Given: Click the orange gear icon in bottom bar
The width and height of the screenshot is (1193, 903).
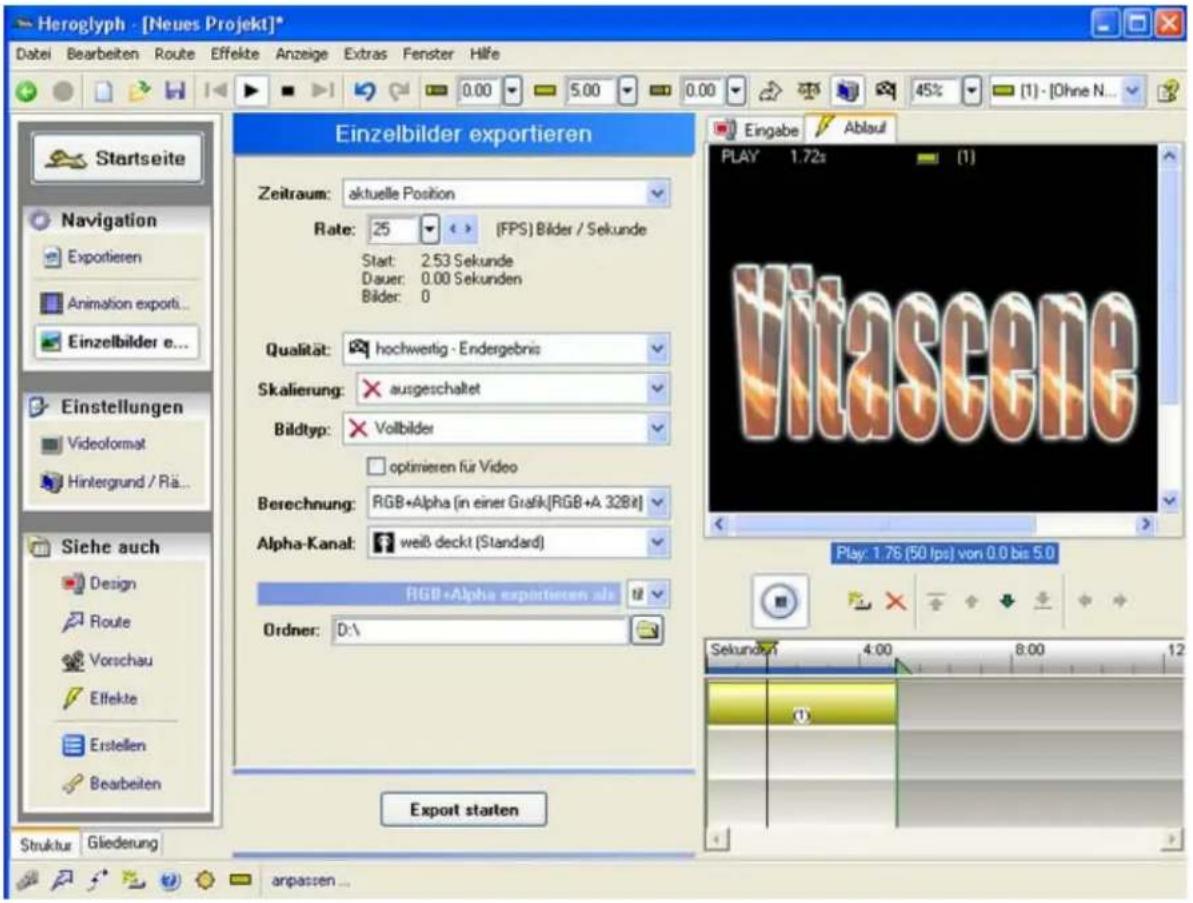Looking at the screenshot, I should pyautogui.click(x=205, y=880).
